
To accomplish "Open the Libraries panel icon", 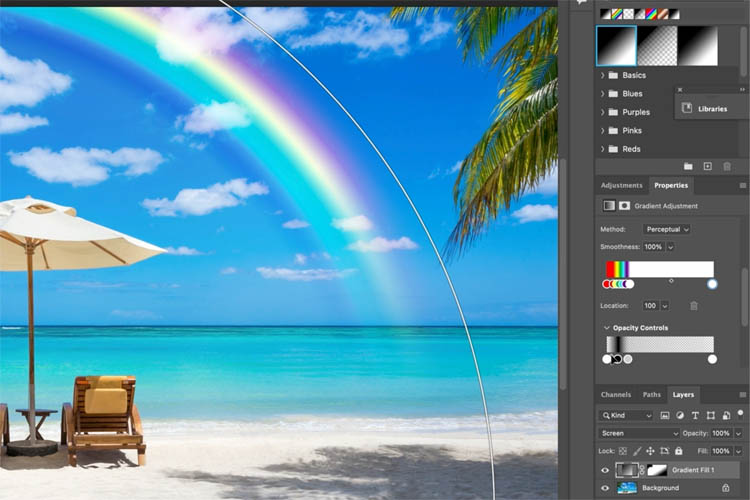I will point(687,108).
